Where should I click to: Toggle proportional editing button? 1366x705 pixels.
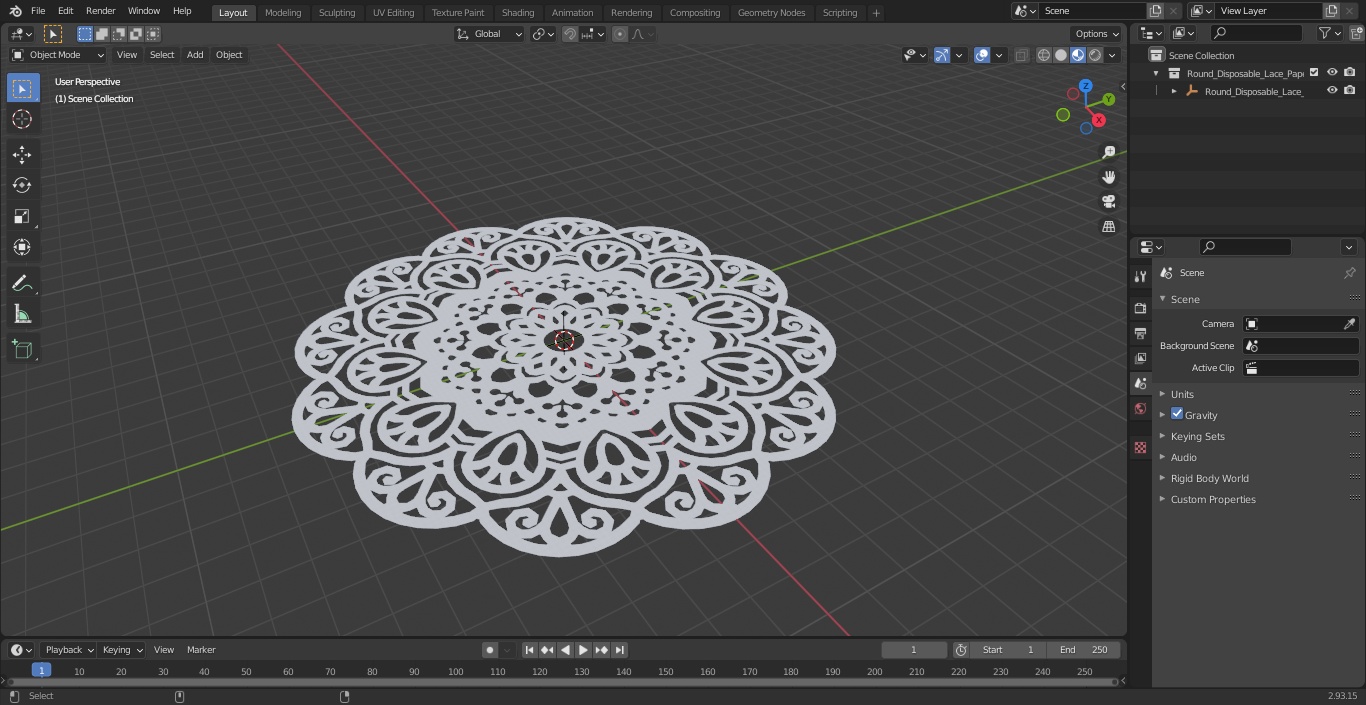coord(620,34)
